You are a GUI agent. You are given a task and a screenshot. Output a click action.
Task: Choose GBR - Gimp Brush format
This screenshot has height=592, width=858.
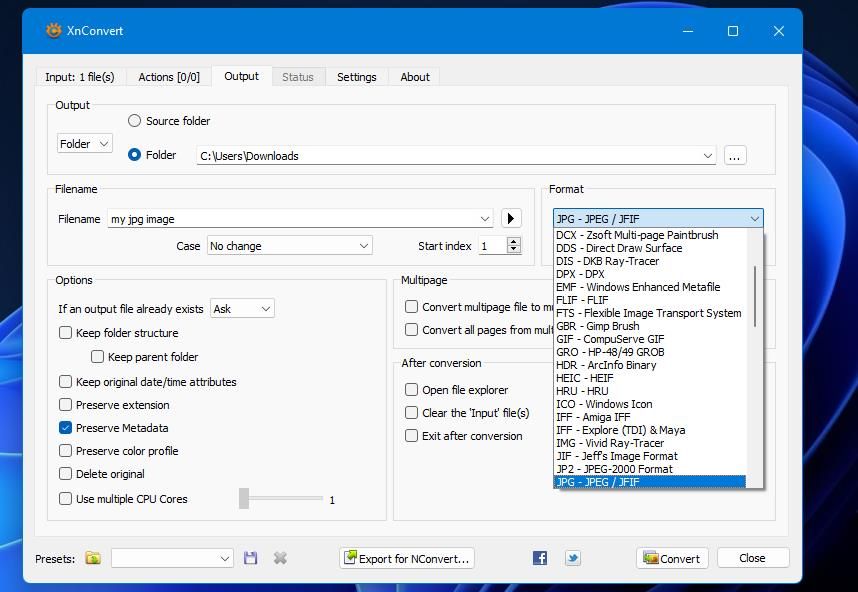tap(651, 326)
